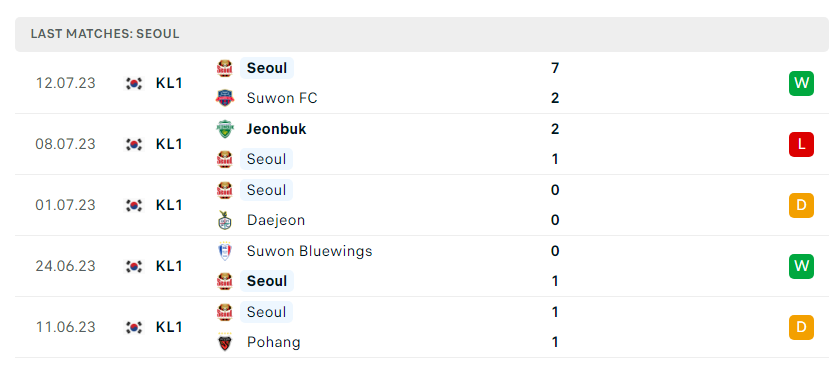The width and height of the screenshot is (835, 370).
Task: Click the Suwon Bluewings crest icon
Action: tap(225, 251)
